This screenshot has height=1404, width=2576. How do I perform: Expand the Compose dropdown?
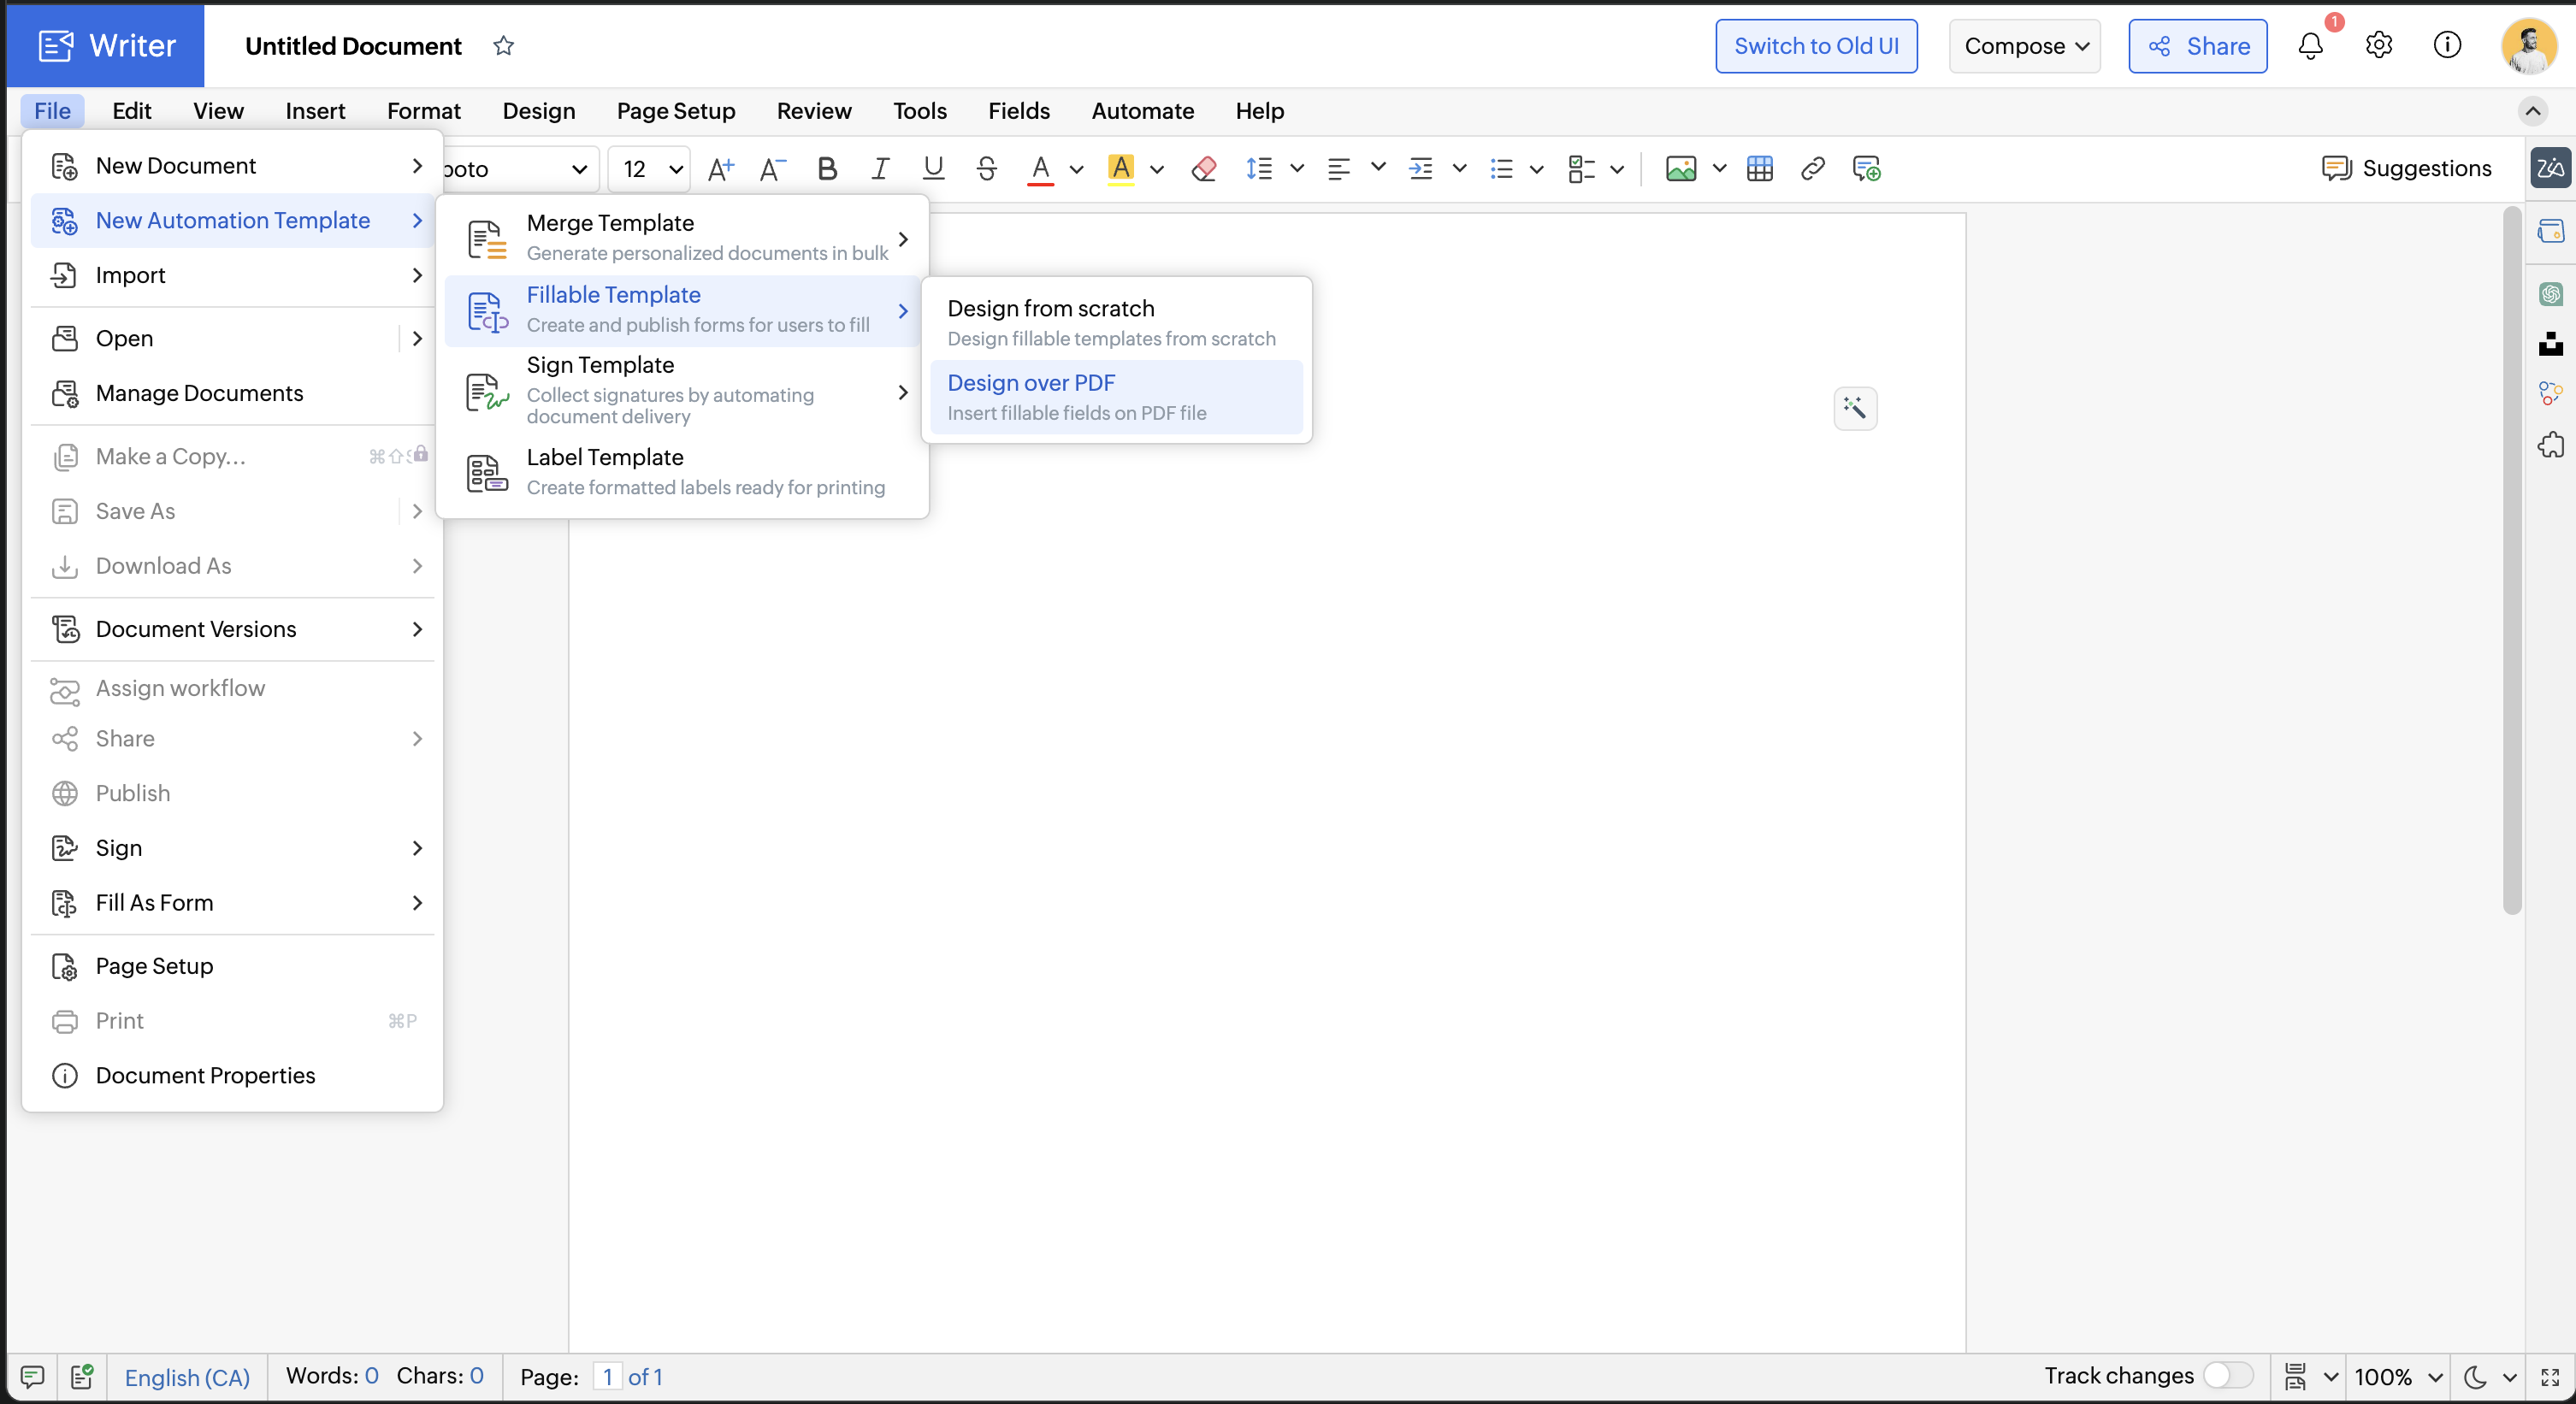coord(2024,46)
